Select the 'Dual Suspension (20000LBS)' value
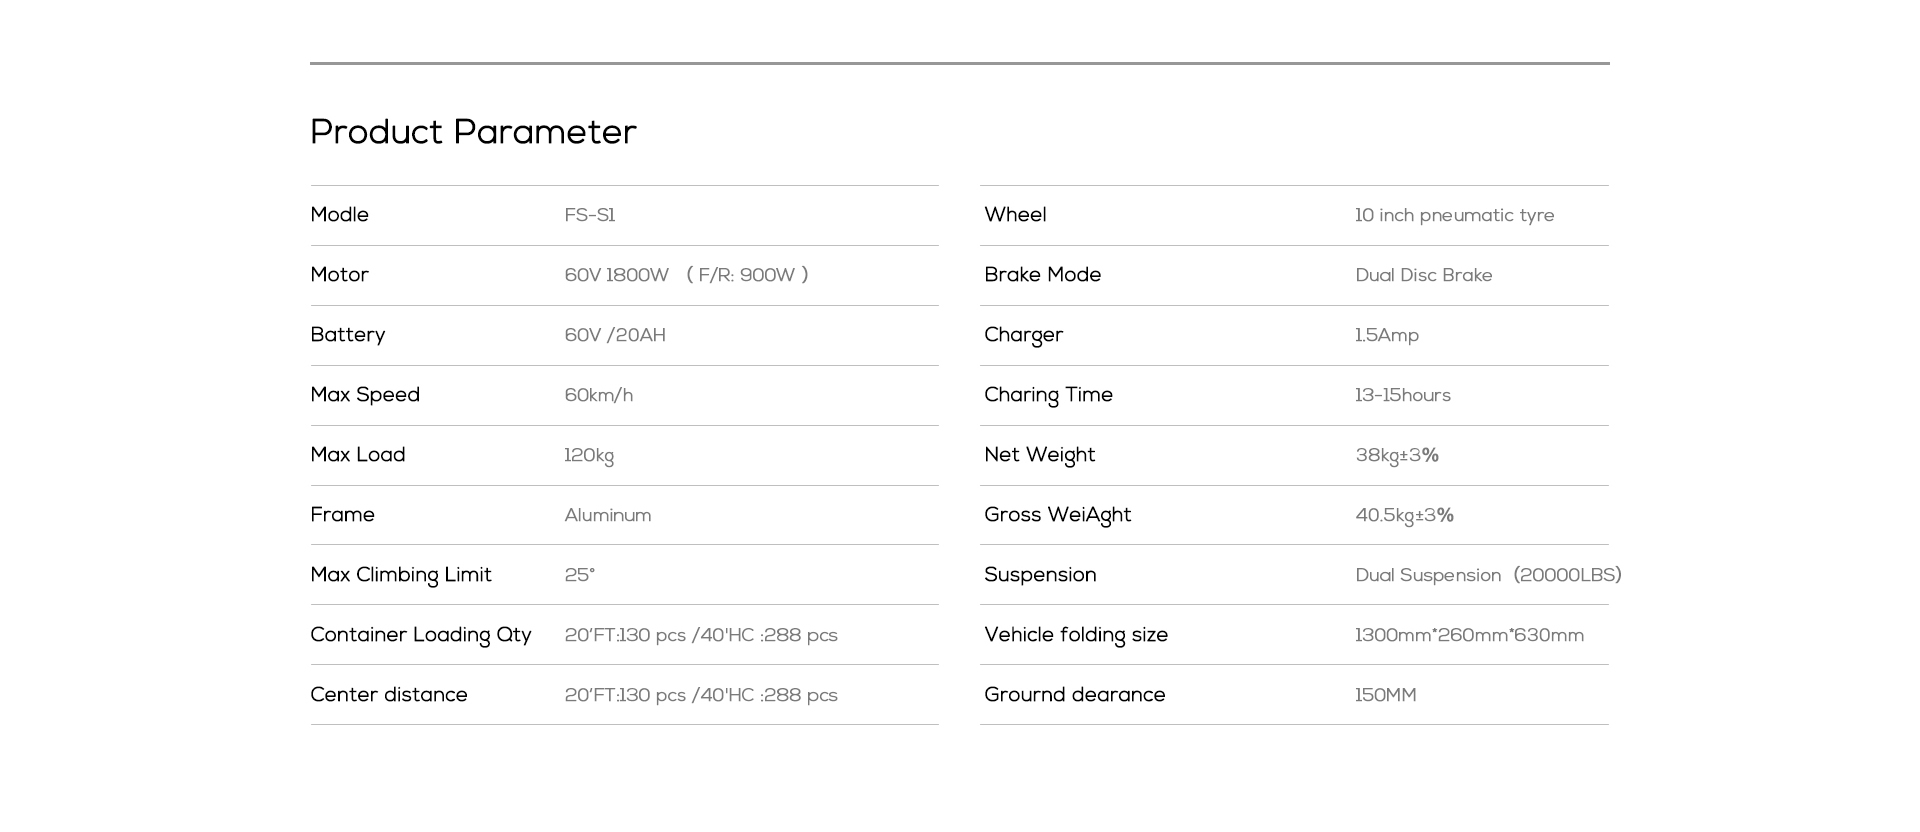Viewport: 1920px width, 832px height. point(1489,575)
